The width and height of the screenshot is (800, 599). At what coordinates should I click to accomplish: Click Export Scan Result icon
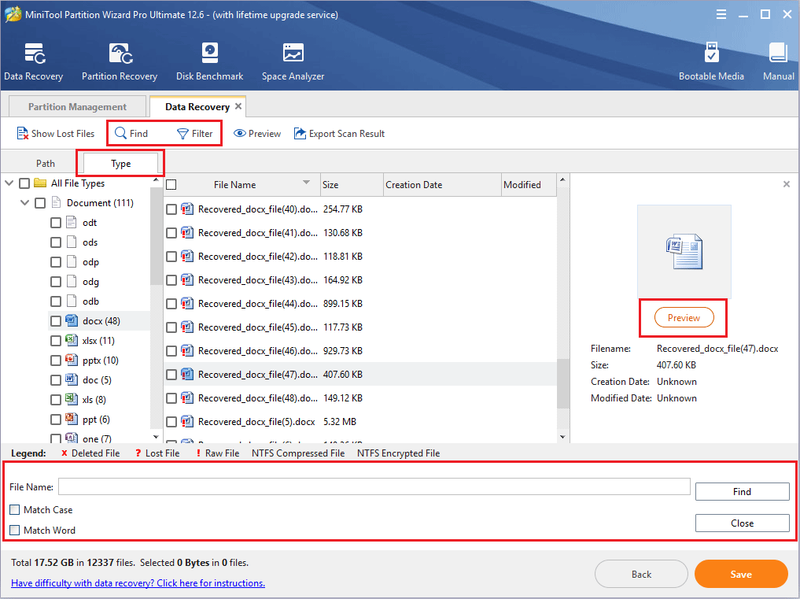(x=299, y=134)
